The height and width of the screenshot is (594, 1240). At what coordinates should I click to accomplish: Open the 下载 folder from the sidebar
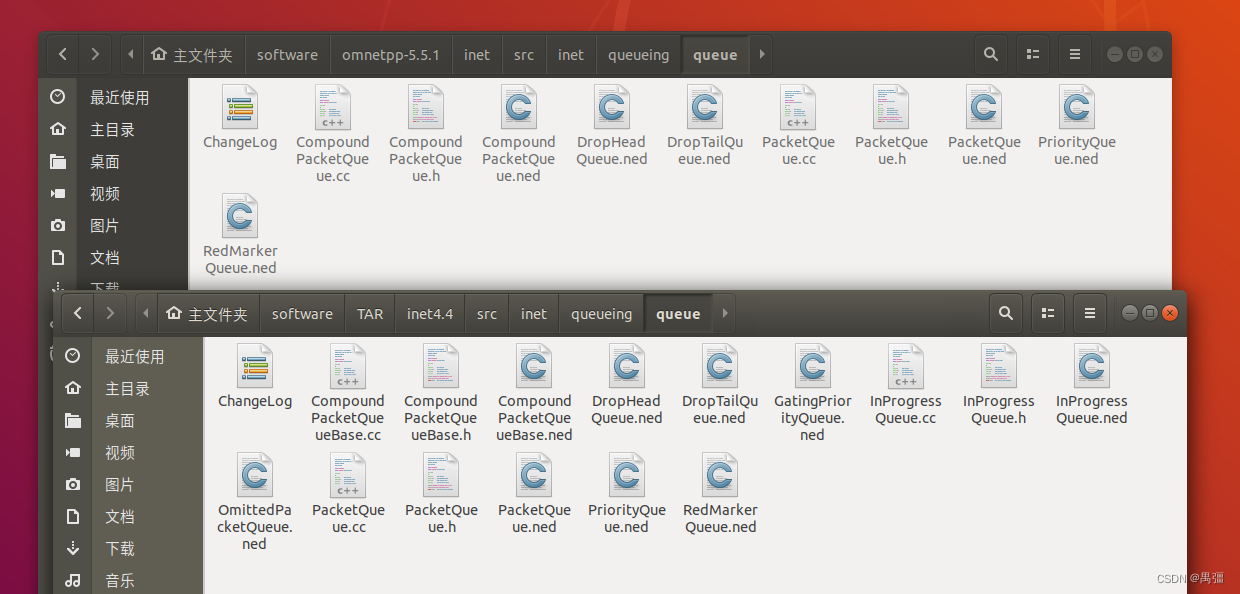click(119, 548)
